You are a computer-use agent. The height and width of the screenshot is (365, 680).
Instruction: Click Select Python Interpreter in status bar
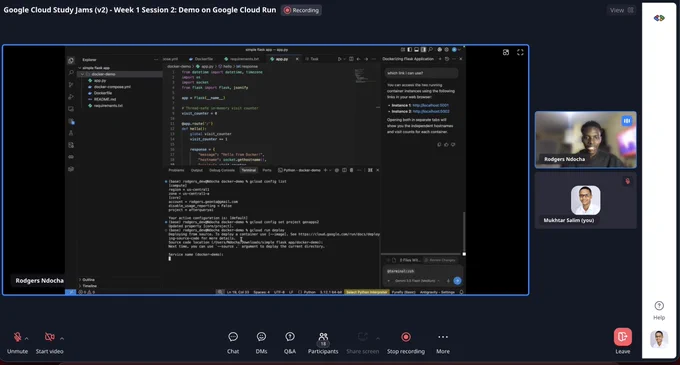click(366, 292)
